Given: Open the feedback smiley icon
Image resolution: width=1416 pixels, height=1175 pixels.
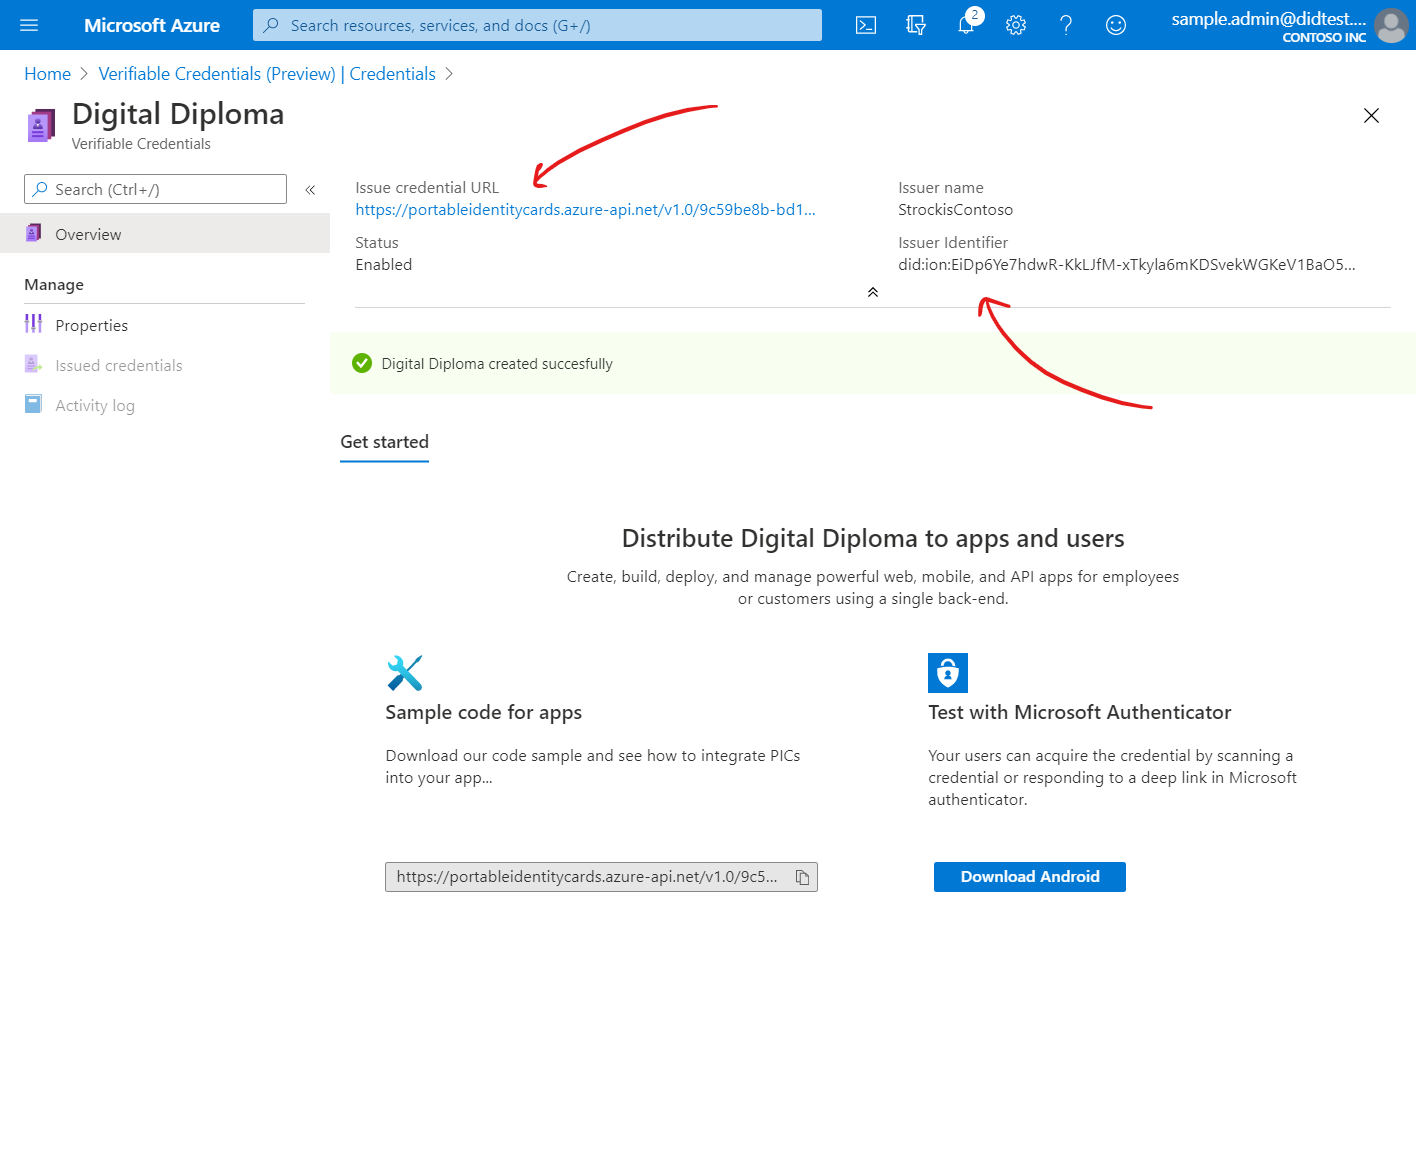Looking at the screenshot, I should [x=1116, y=25].
